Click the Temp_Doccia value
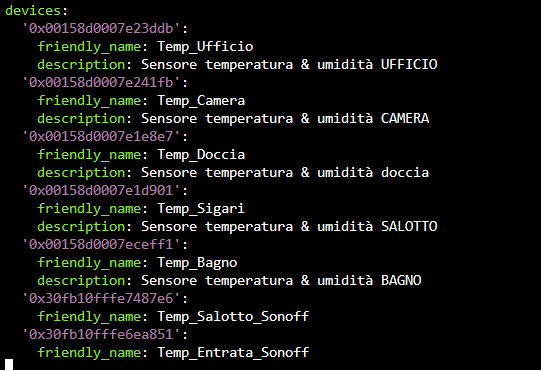This screenshot has height=370, width=541. (x=201, y=154)
